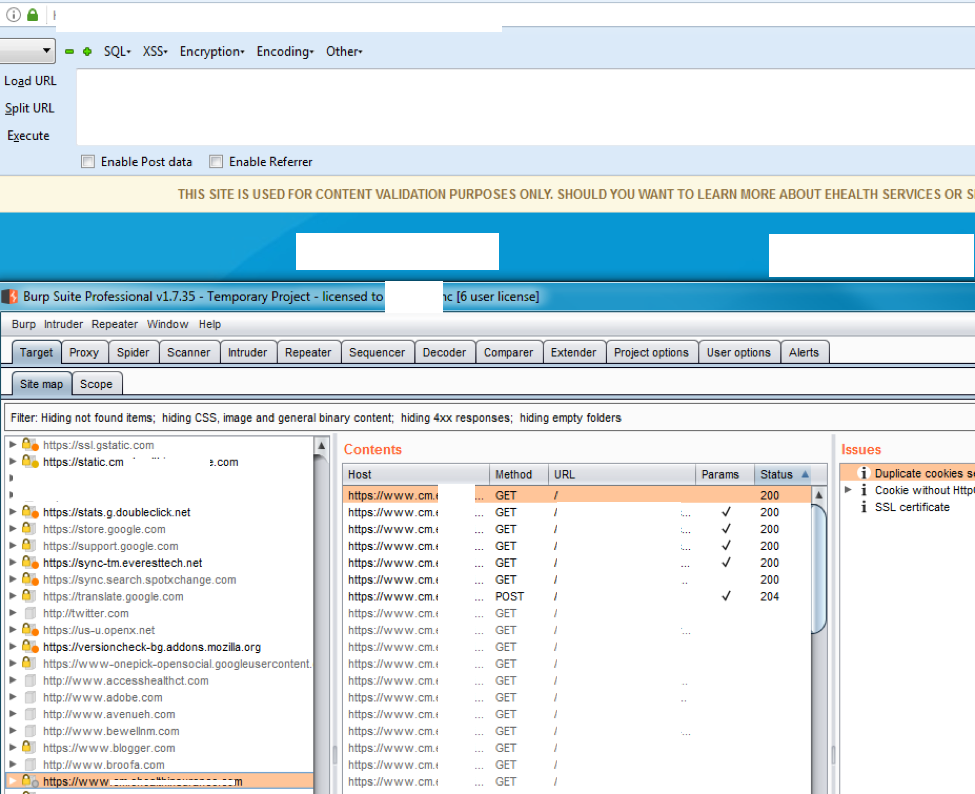The width and height of the screenshot is (975, 794).
Task: Click the page icon beside www.avenueh.com
Action: pyautogui.click(x=29, y=714)
